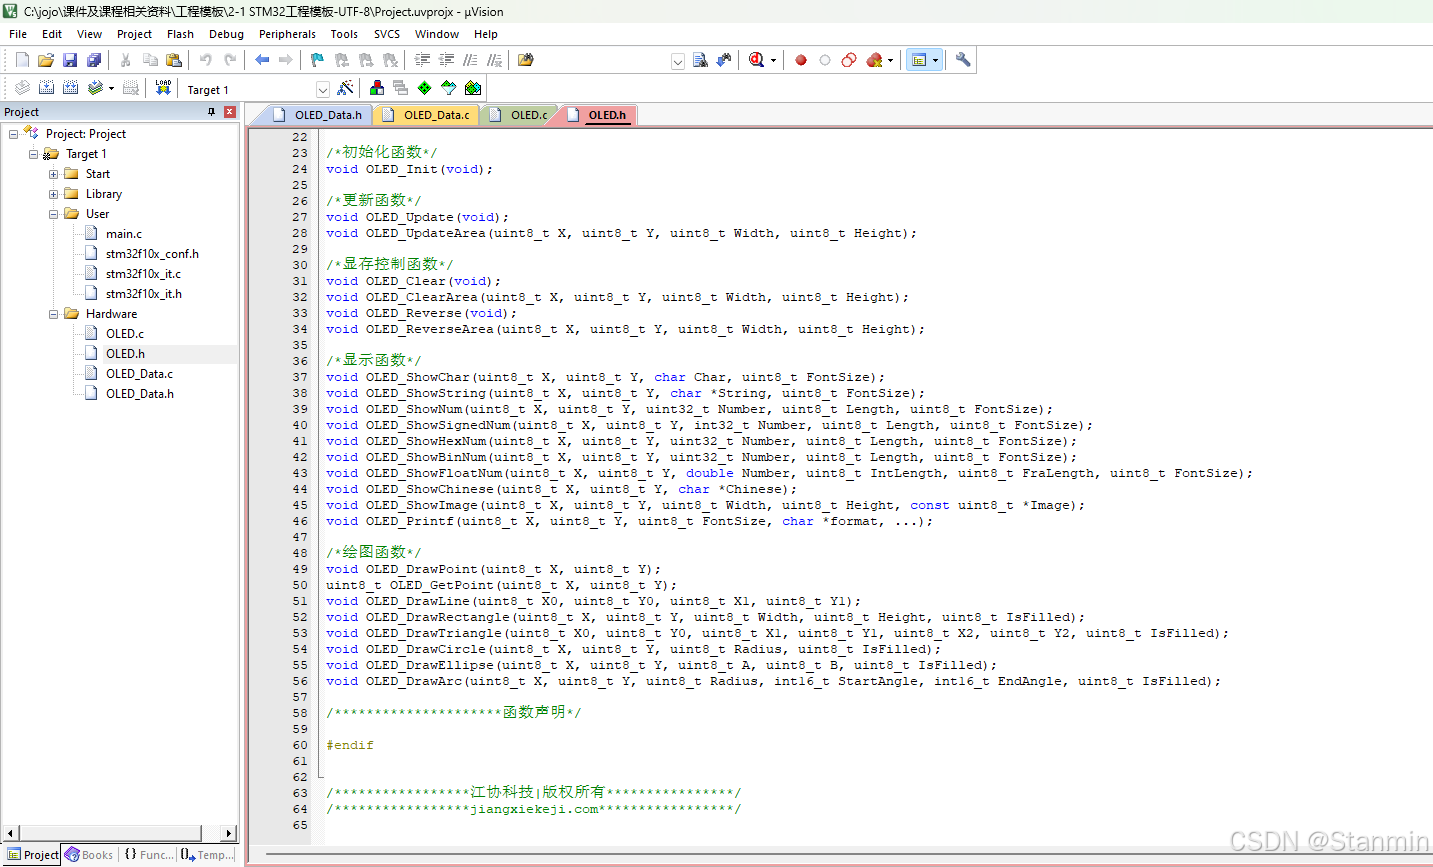Open the Target 1 selection dropdown
Screen dimensions: 1433x867
tap(323, 89)
